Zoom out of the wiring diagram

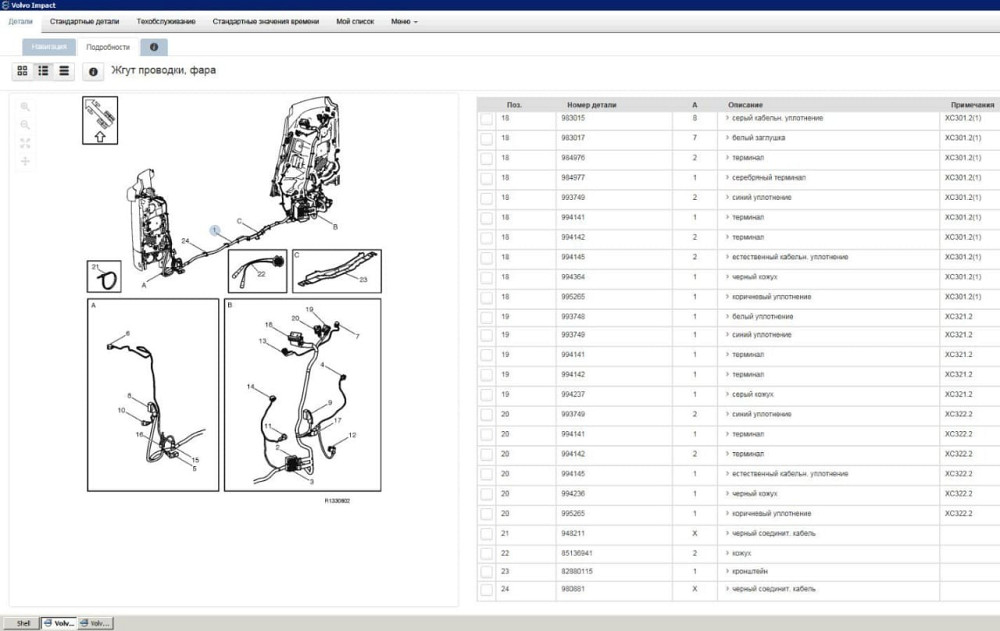tap(25, 125)
